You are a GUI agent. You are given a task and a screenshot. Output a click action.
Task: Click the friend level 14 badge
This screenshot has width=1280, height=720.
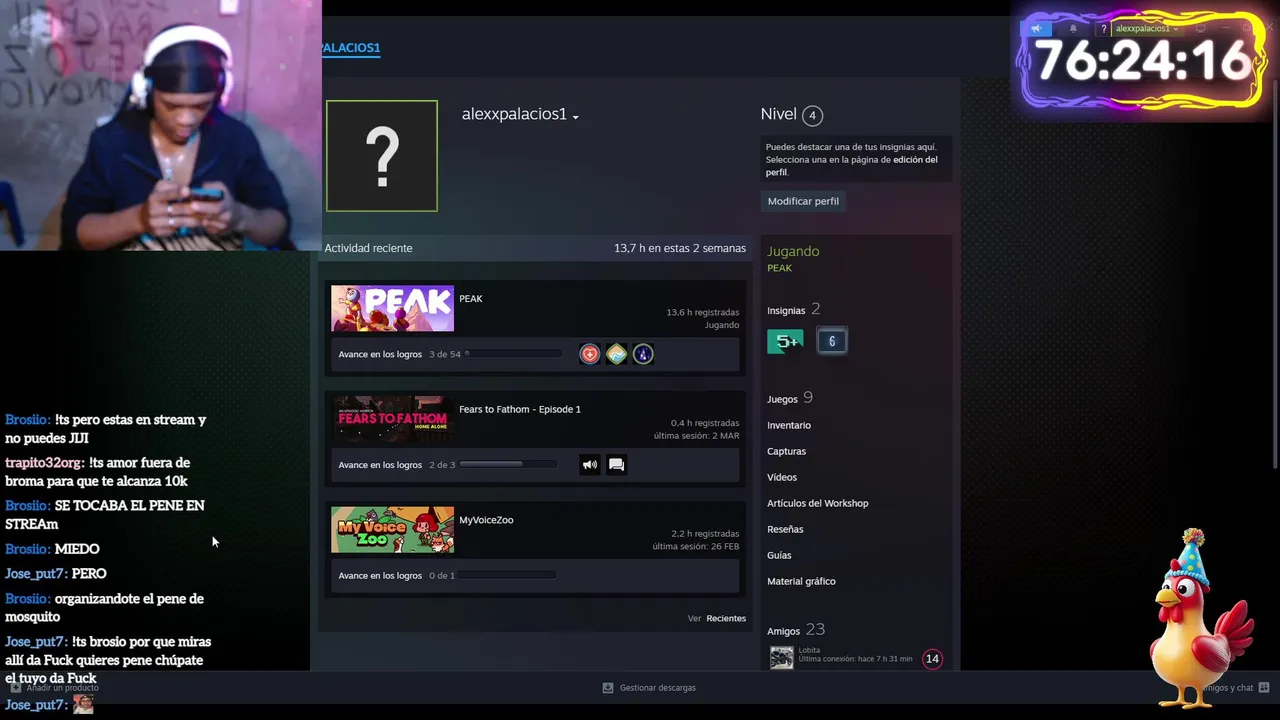[932, 658]
